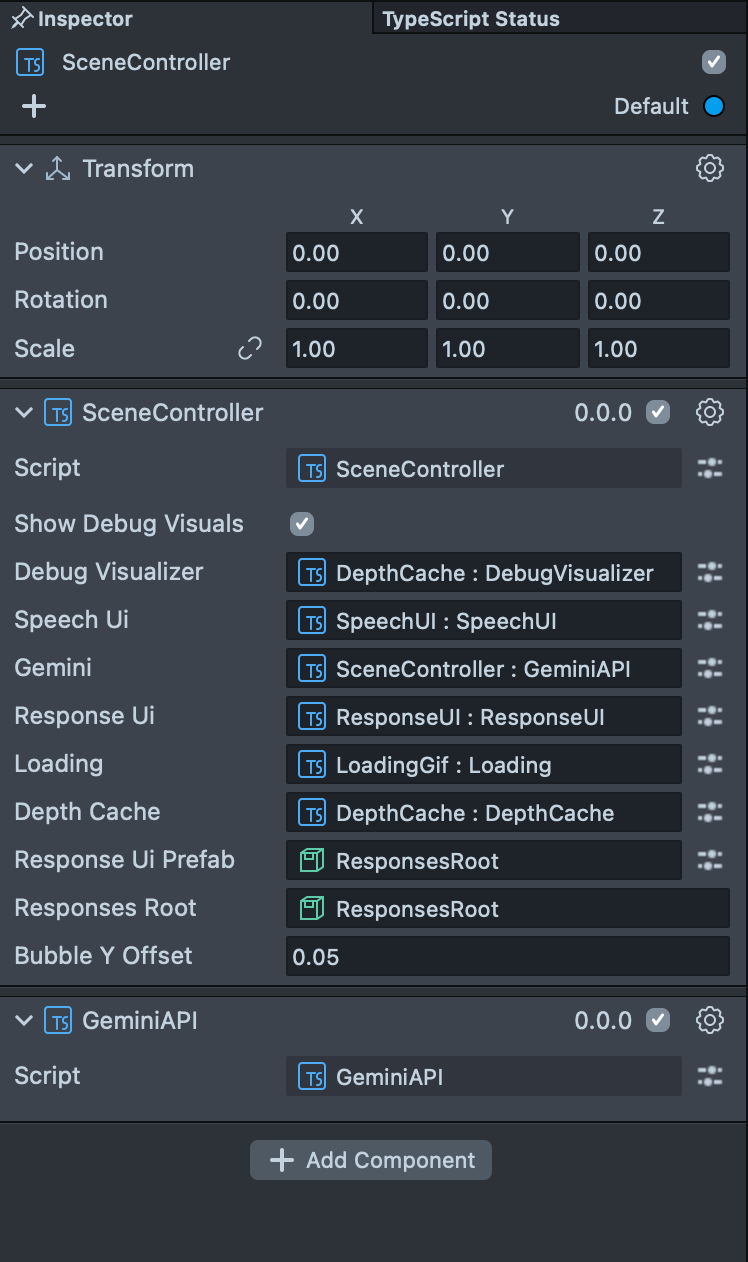Viewport: 748px width, 1262px height.
Task: Collapse the Transform section
Action: (24, 169)
